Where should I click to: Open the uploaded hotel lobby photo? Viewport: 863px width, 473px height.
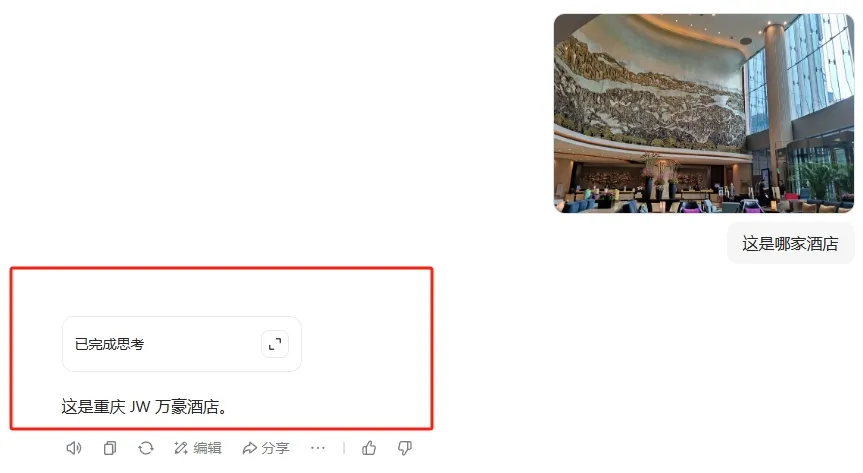[x=704, y=113]
